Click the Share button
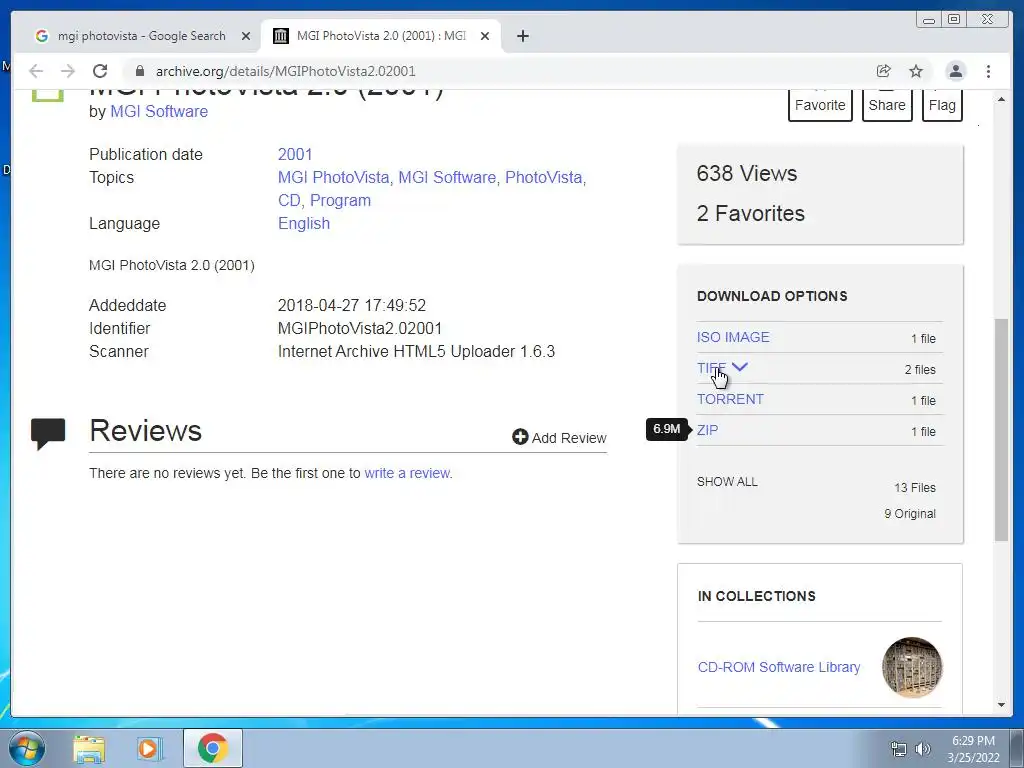Image resolution: width=1024 pixels, height=768 pixels. point(887,104)
